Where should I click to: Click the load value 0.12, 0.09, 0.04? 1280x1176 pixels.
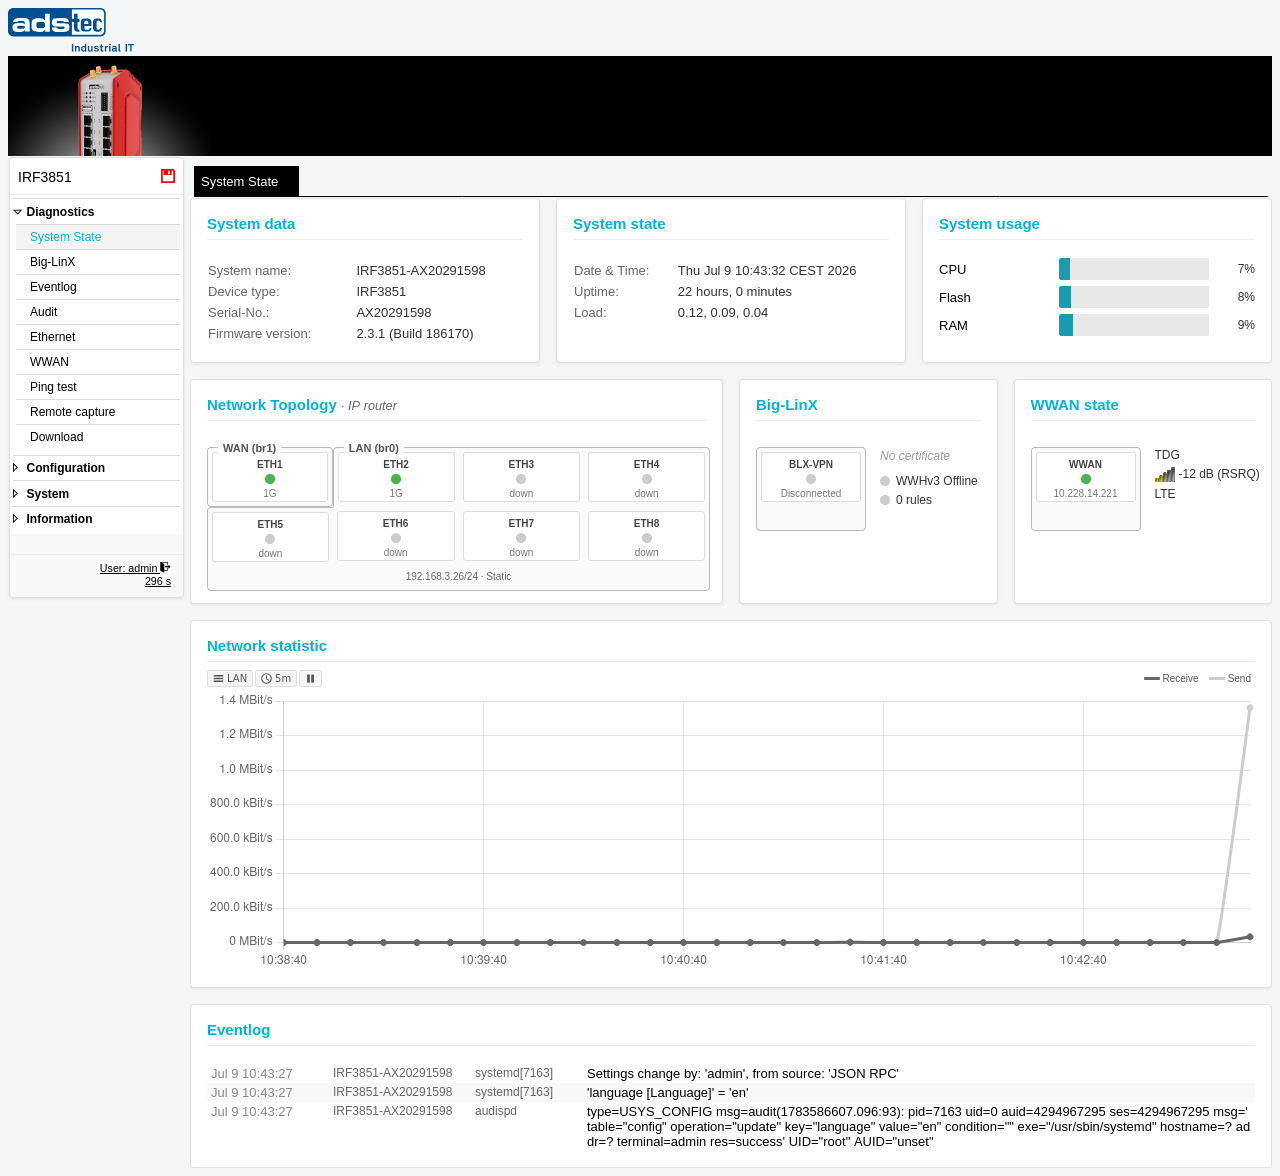click(x=723, y=313)
